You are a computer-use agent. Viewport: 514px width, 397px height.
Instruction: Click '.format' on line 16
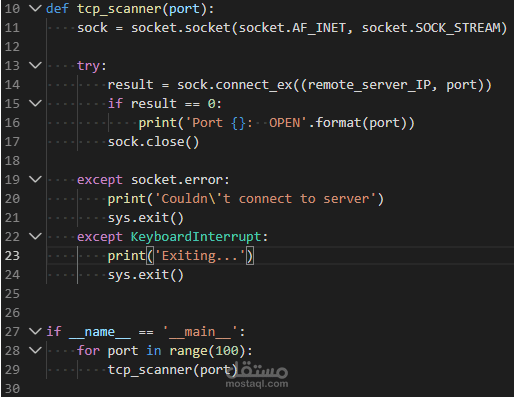coord(335,123)
